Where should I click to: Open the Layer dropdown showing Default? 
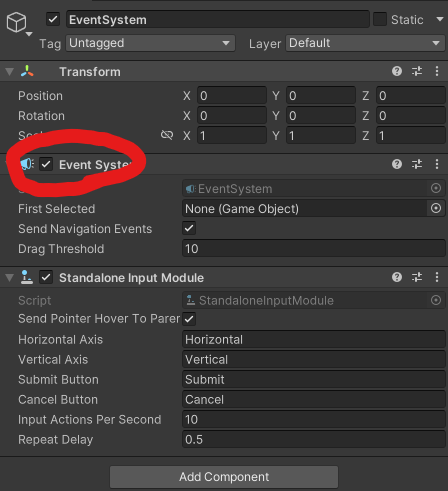365,43
